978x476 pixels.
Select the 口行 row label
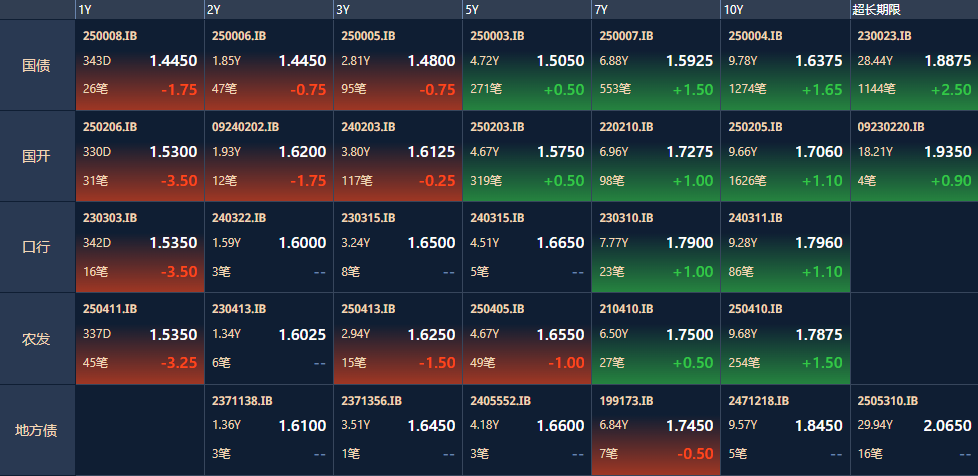point(38,247)
